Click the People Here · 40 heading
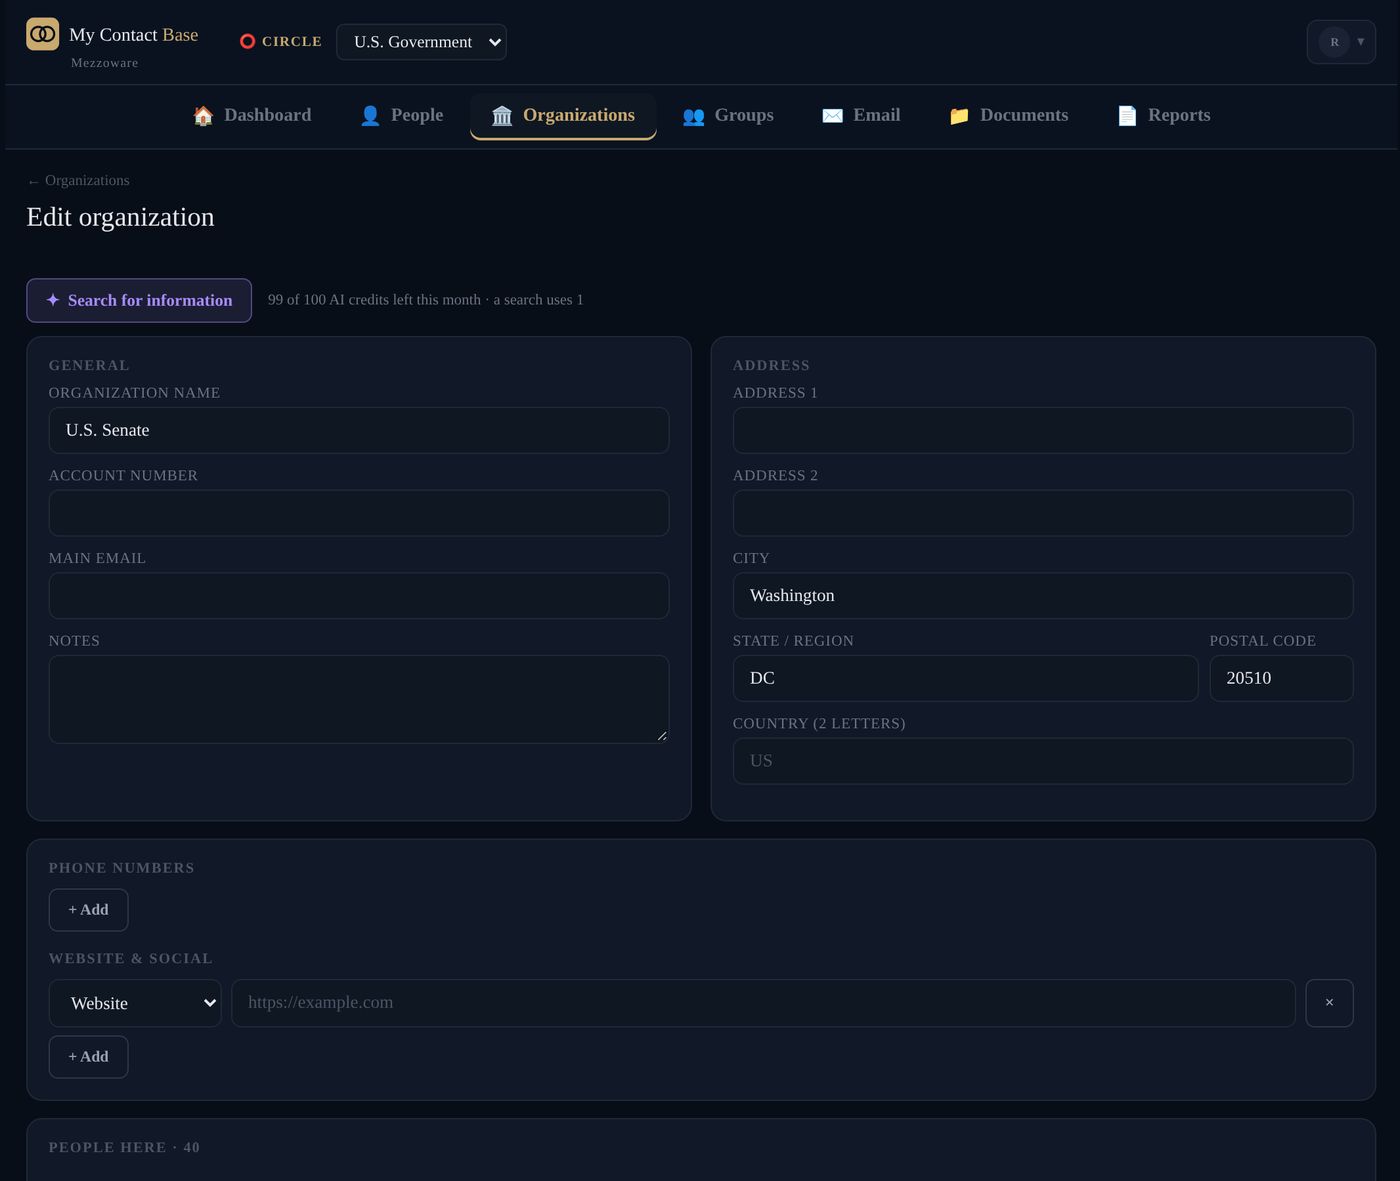1400x1181 pixels. click(x=124, y=1147)
